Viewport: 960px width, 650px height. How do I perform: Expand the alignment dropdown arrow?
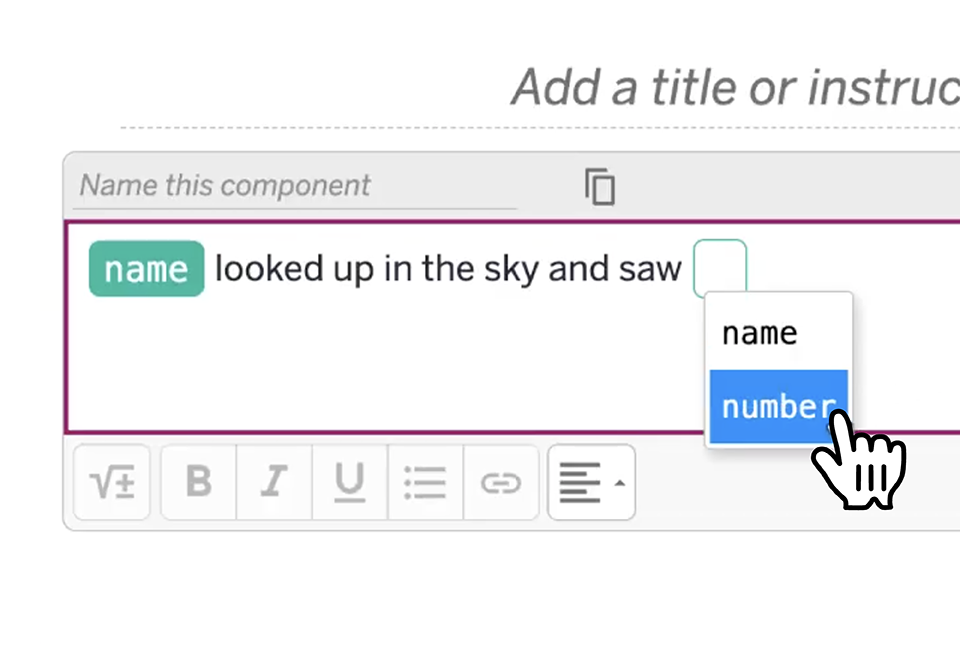point(620,483)
